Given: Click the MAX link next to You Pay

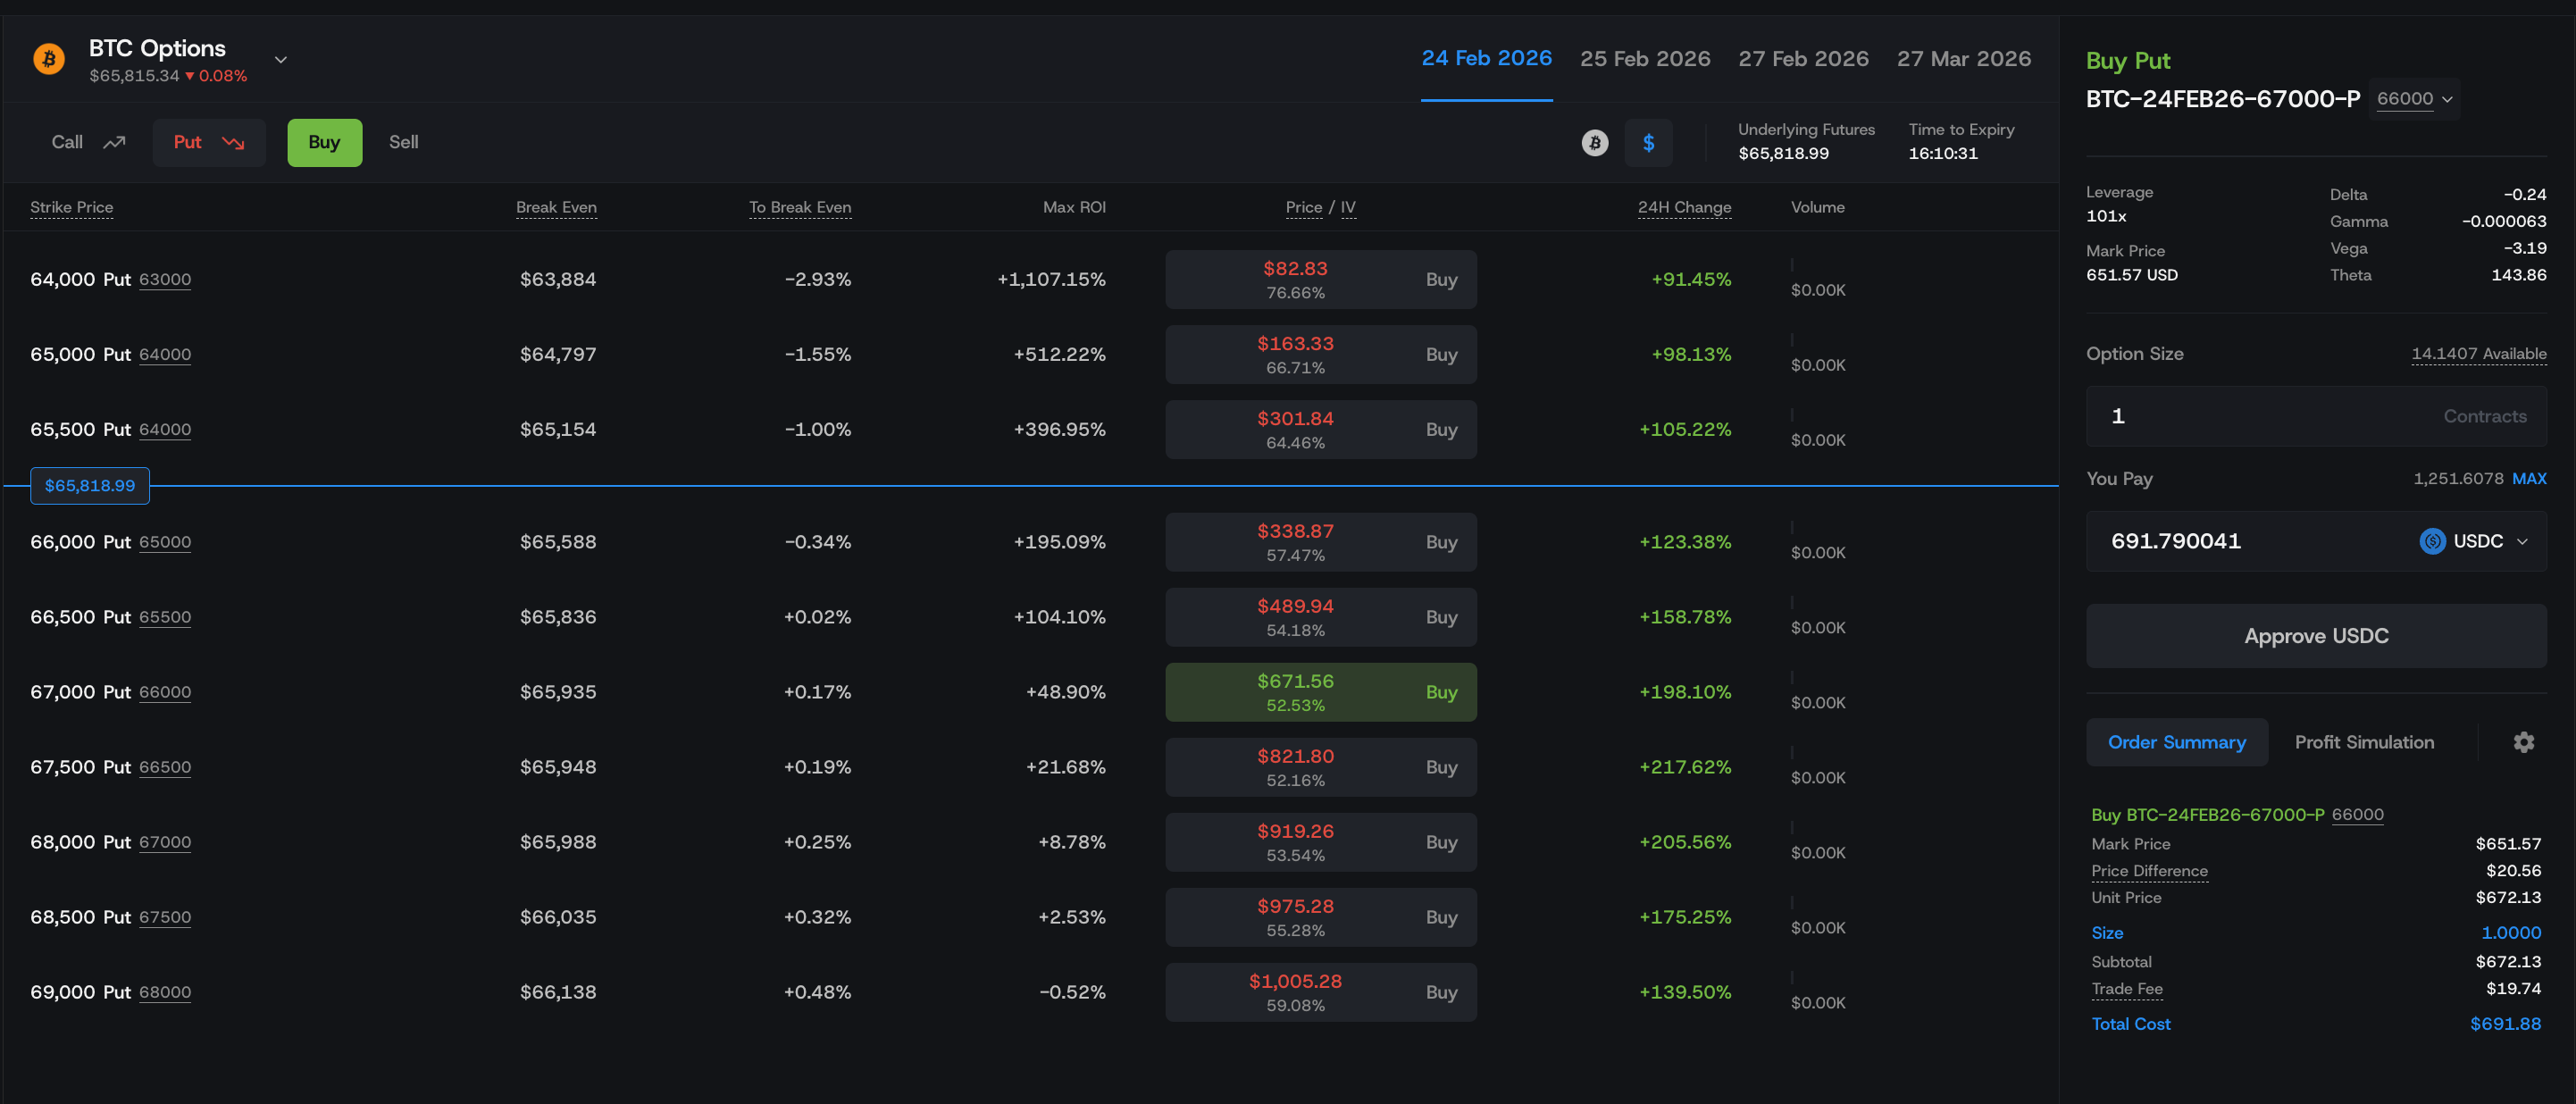Looking at the screenshot, I should pyautogui.click(x=2528, y=478).
